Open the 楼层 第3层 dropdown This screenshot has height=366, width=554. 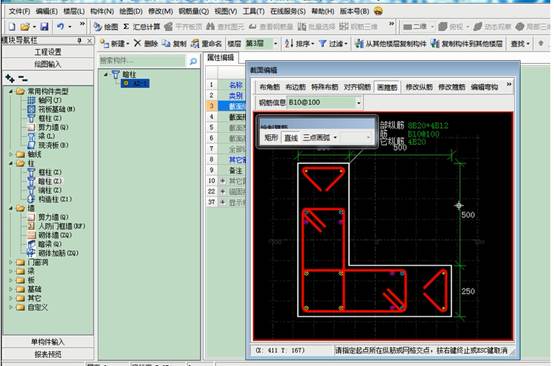point(276,44)
